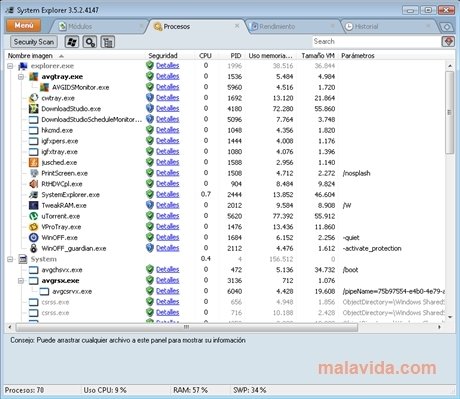Select the DownloadStudioScheduleMonitor process row

(225, 119)
